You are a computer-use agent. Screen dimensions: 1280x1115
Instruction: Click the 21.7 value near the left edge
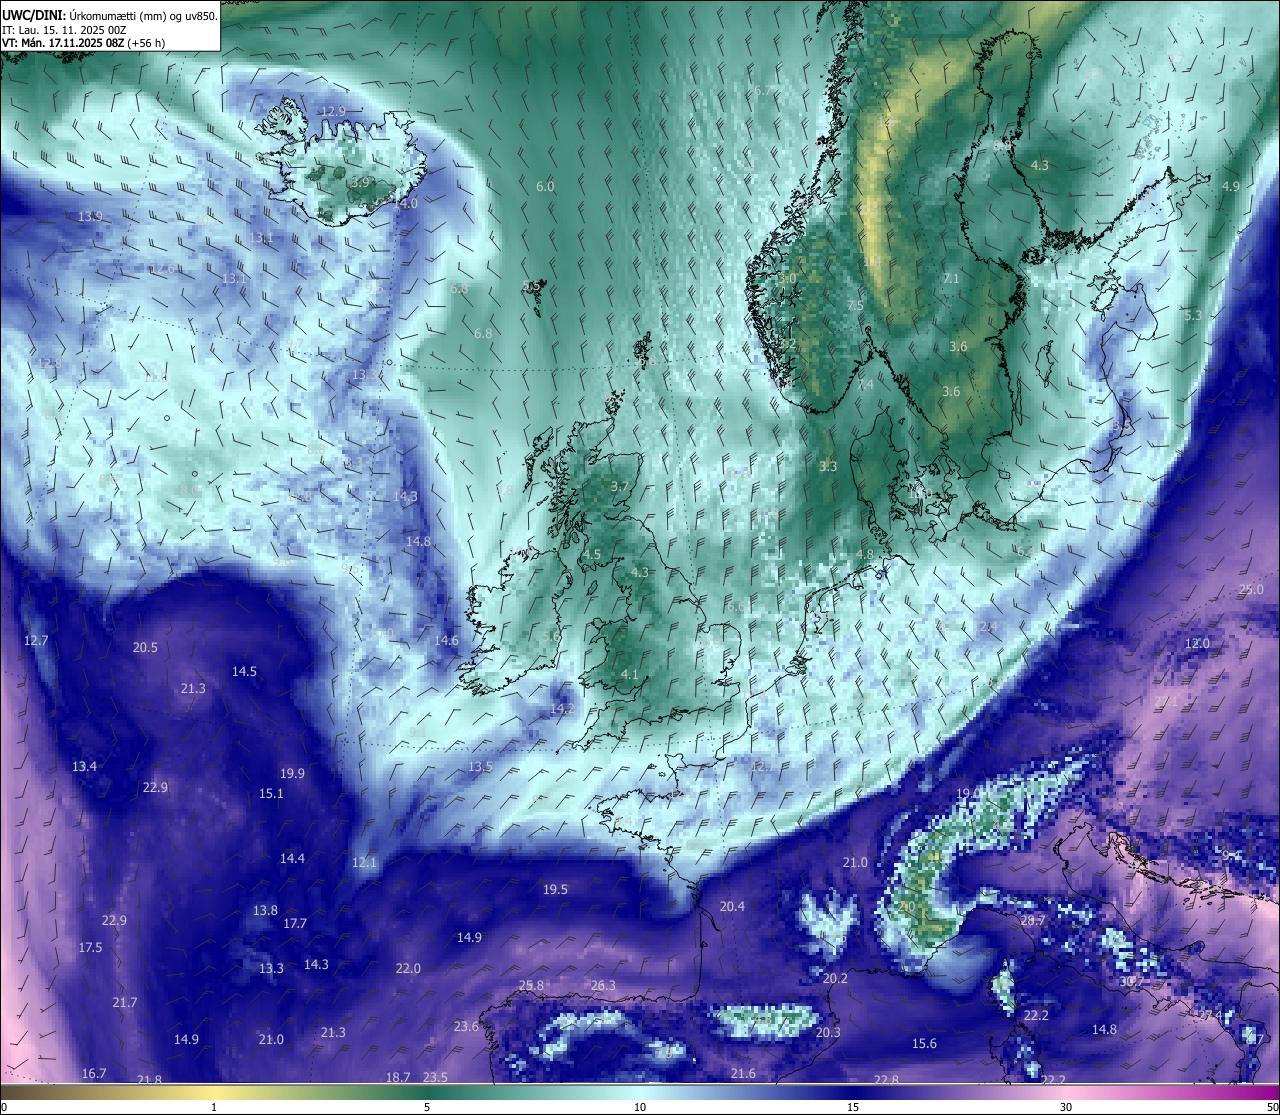coord(124,1003)
